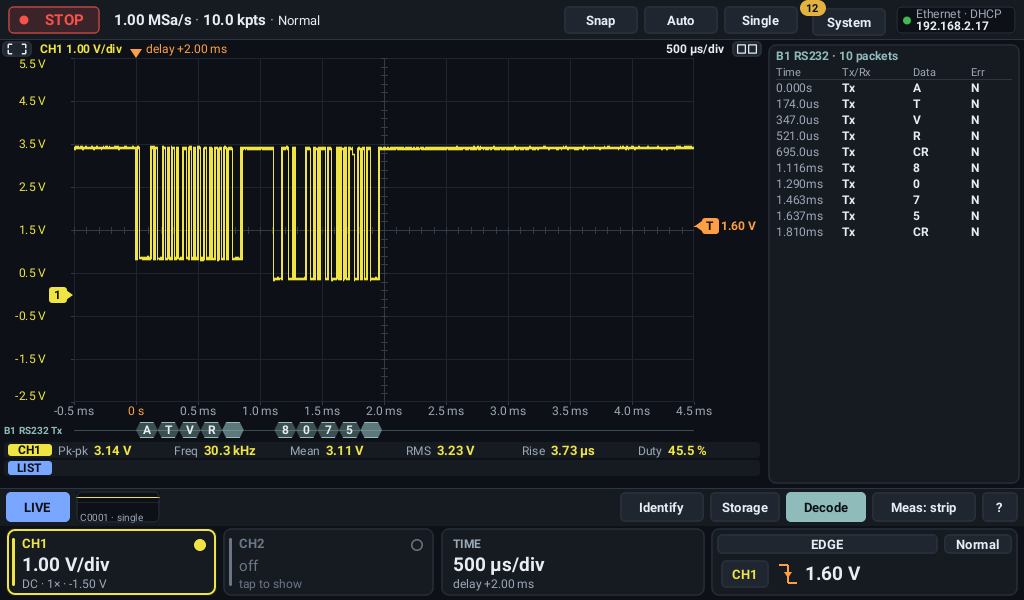Select the CH1 1.00 V/div channel card
Screen dimensions: 1024x600
coord(112,563)
